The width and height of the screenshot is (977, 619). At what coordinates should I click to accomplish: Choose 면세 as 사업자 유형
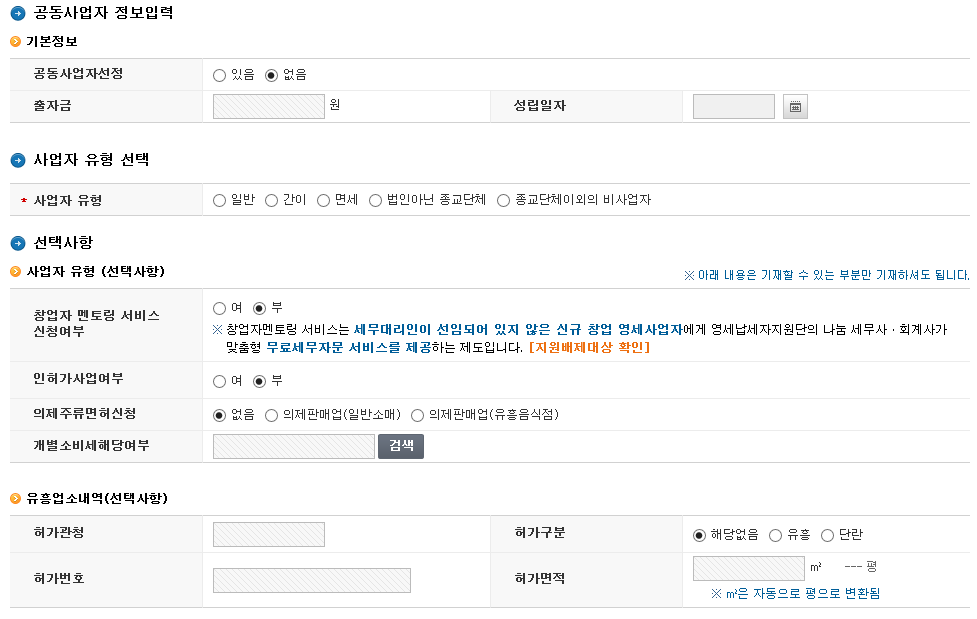(x=323, y=201)
